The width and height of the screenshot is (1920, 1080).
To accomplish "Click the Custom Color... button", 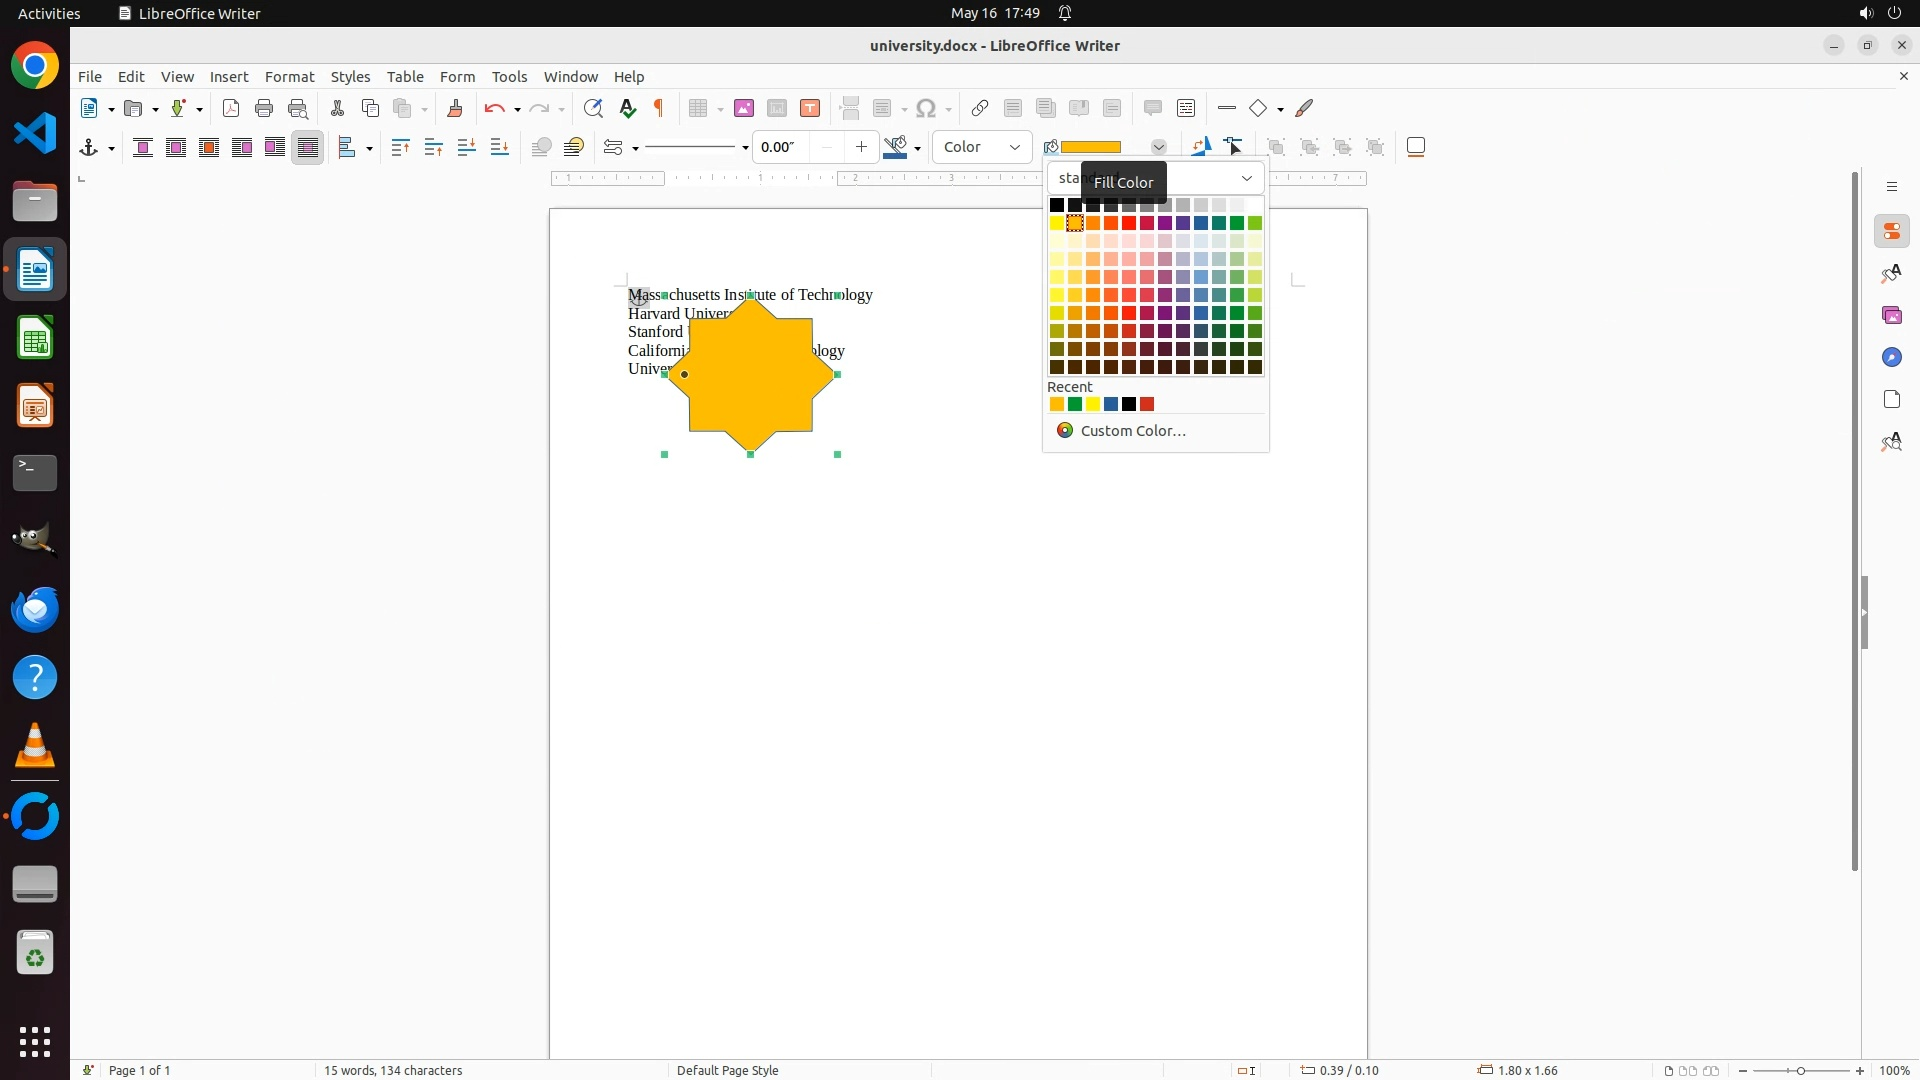I will click(1132, 431).
